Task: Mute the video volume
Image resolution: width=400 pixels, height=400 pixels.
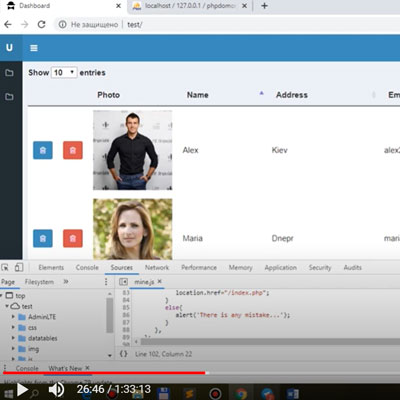Action: [56, 389]
